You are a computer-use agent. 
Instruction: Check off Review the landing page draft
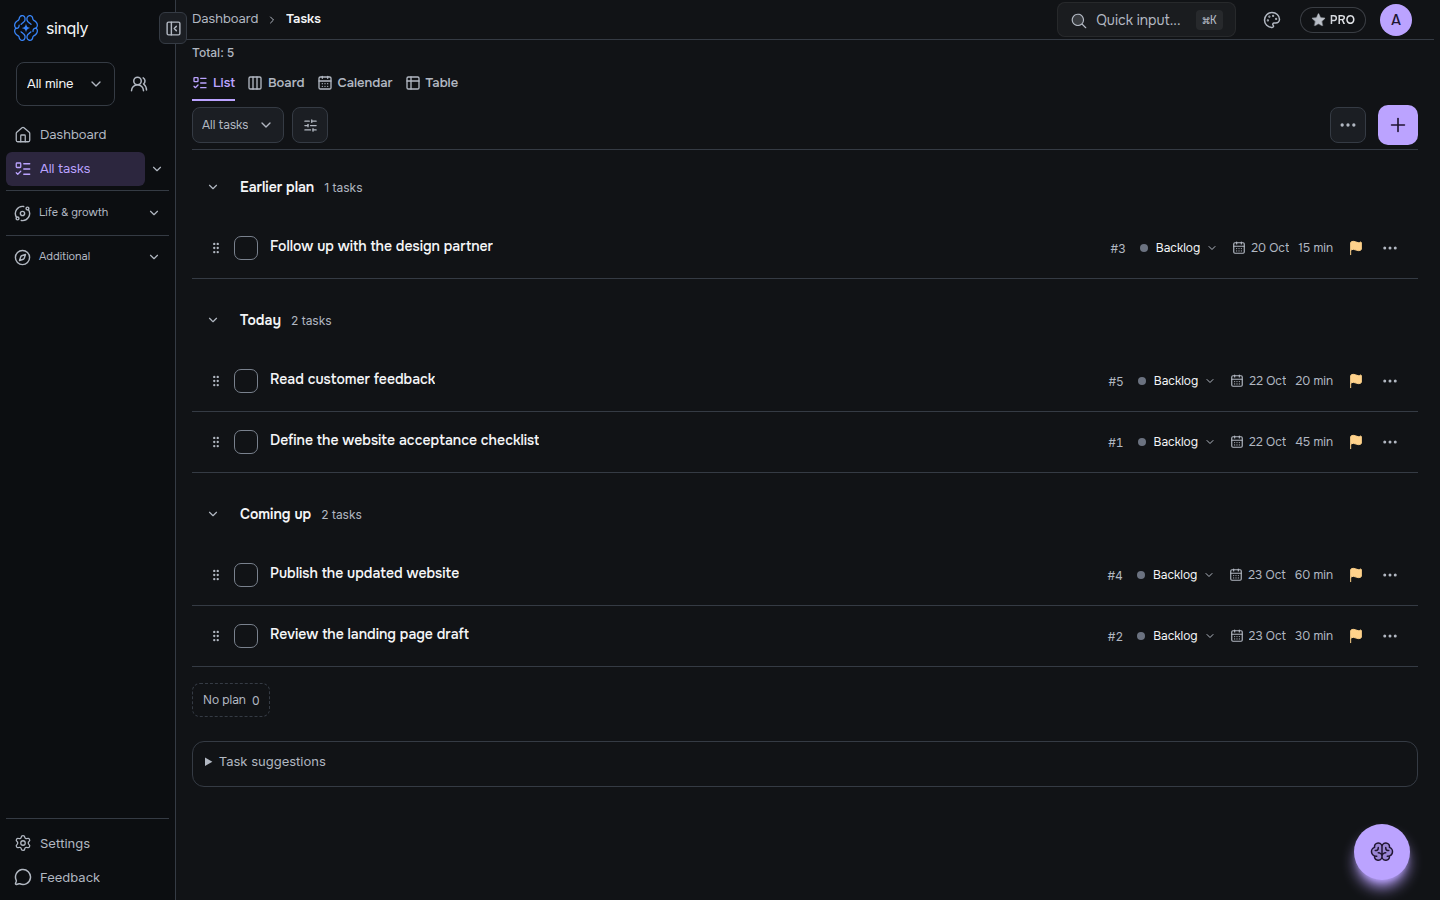[246, 636]
